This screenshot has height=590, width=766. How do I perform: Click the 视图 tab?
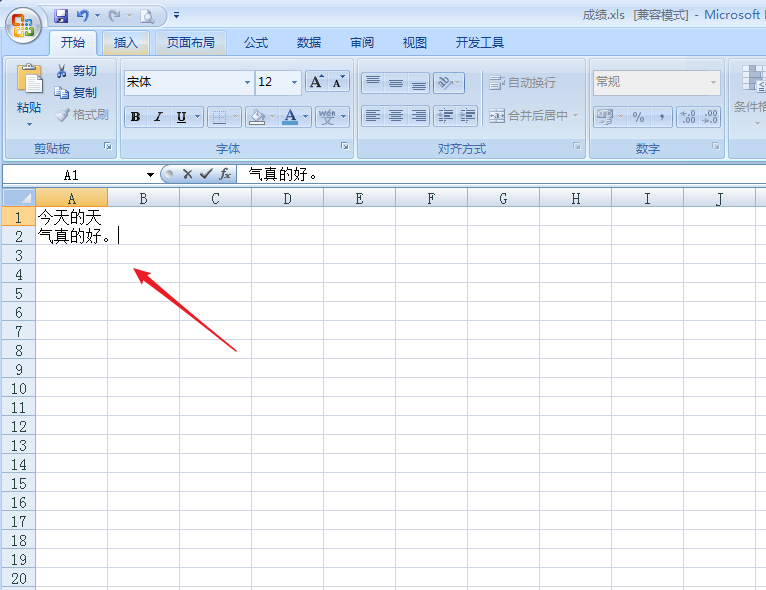tap(415, 43)
